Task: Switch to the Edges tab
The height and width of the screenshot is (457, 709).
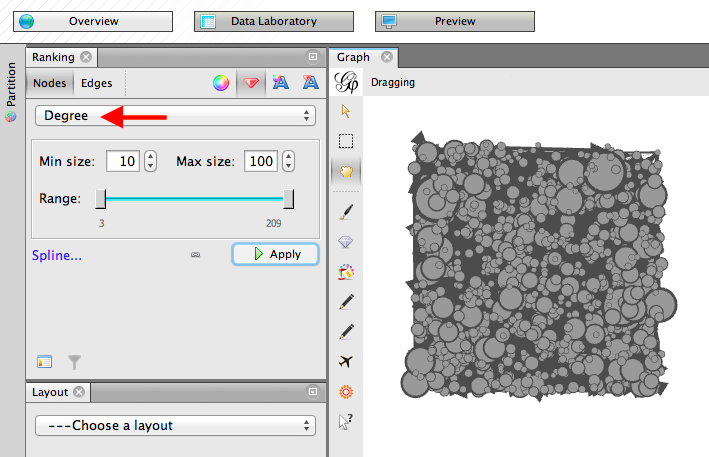Action: click(x=96, y=83)
